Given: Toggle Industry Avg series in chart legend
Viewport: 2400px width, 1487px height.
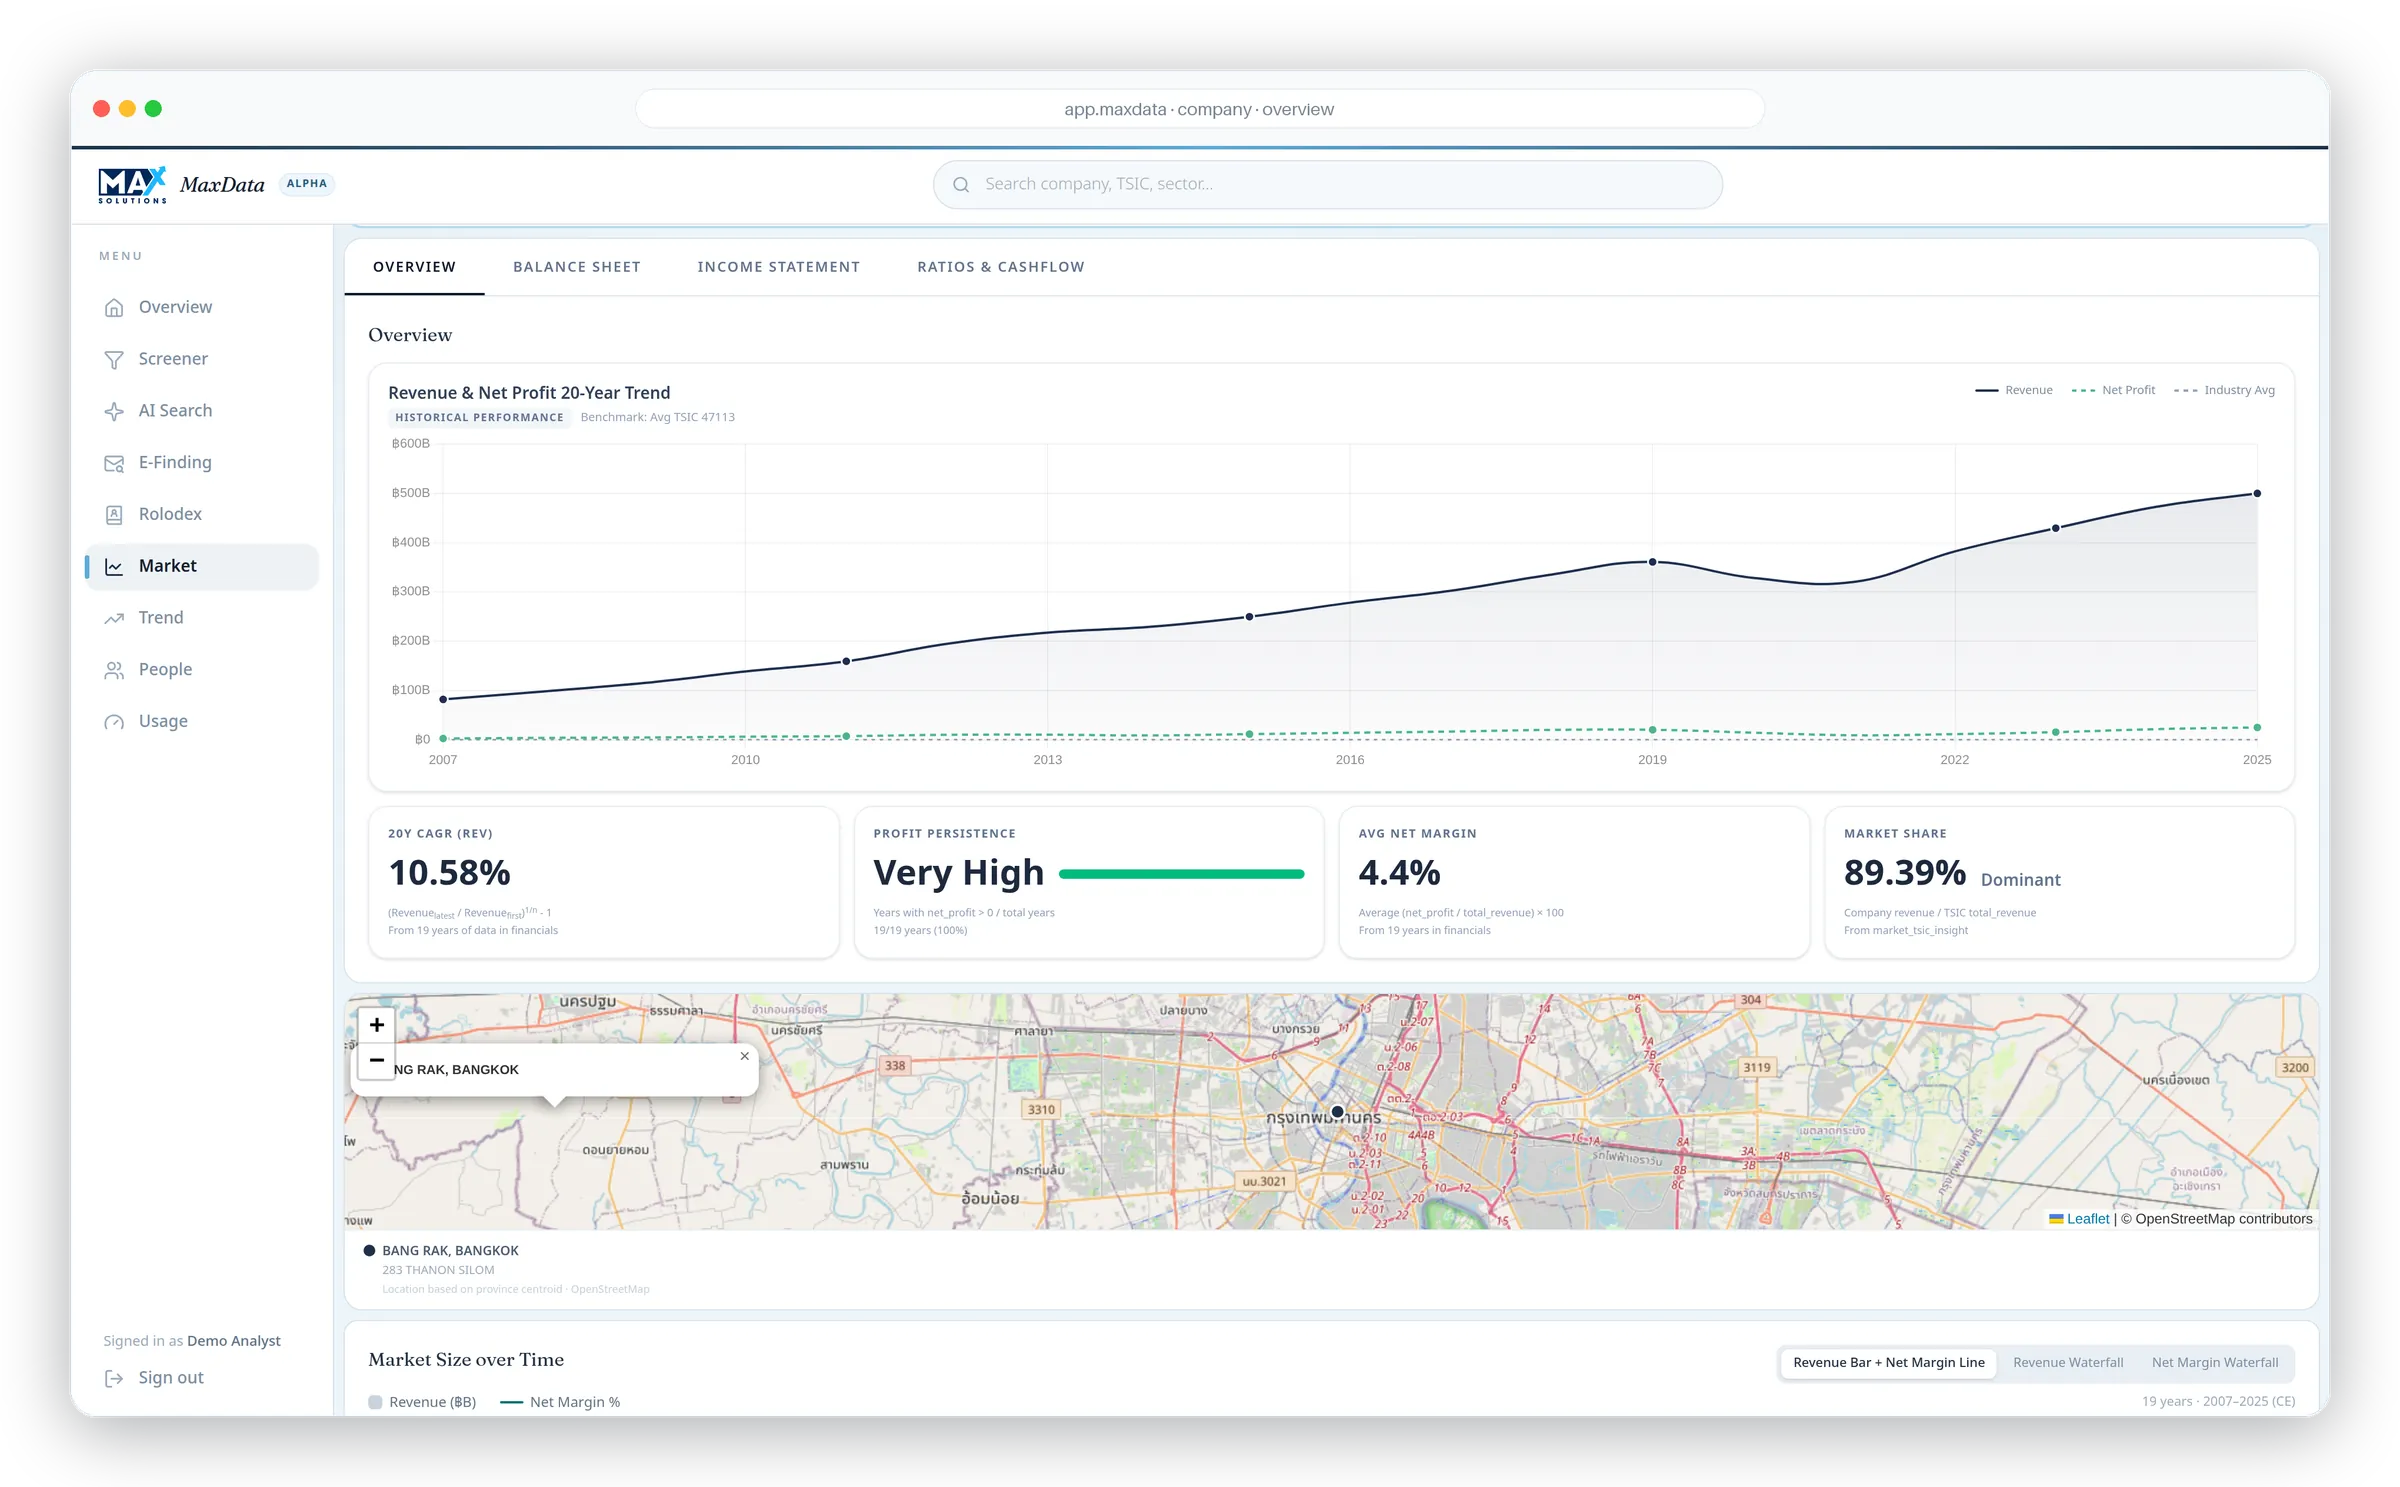Looking at the screenshot, I should 2224,390.
